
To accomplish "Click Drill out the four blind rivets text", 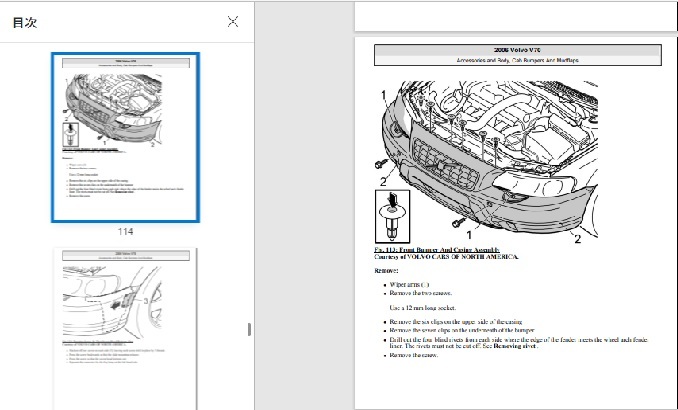I will (x=518, y=343).
